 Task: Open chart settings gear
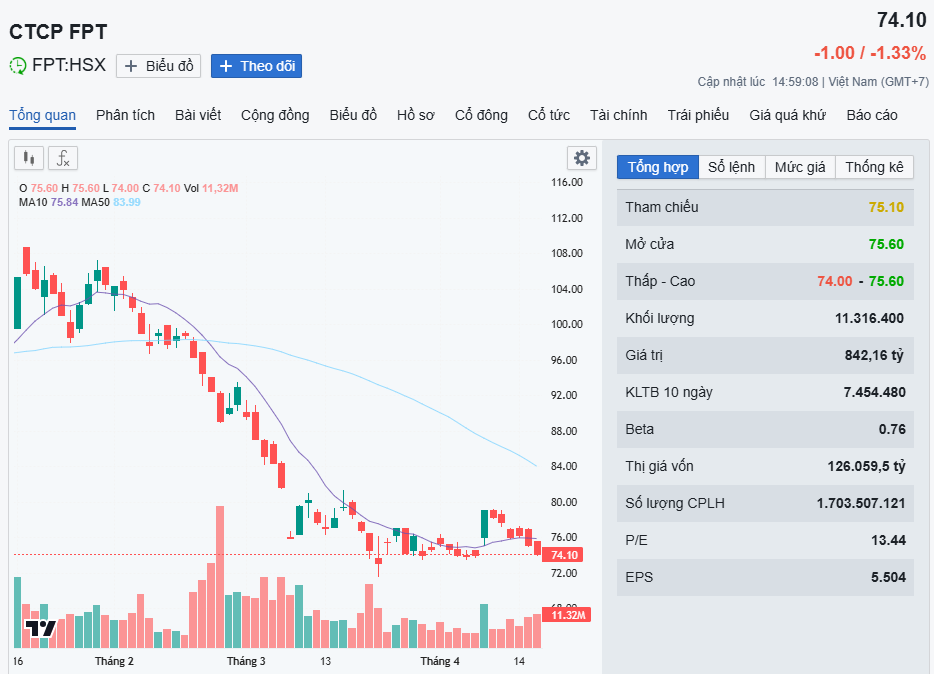pyautogui.click(x=581, y=158)
